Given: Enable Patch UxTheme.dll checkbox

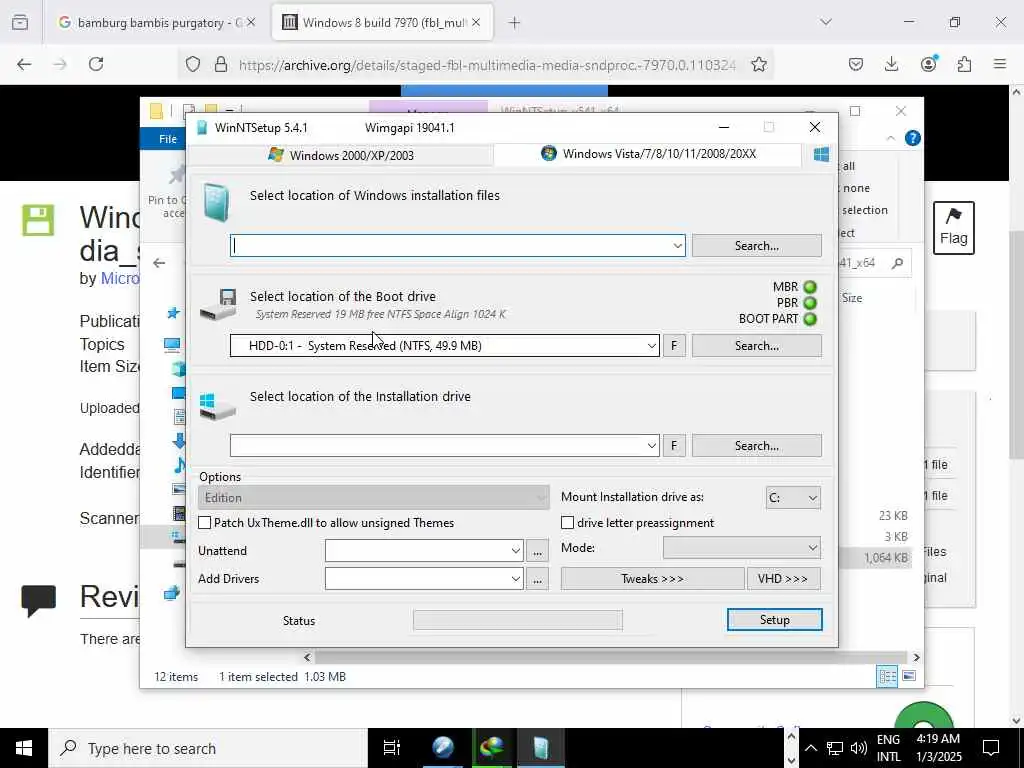Looking at the screenshot, I should (x=204, y=522).
